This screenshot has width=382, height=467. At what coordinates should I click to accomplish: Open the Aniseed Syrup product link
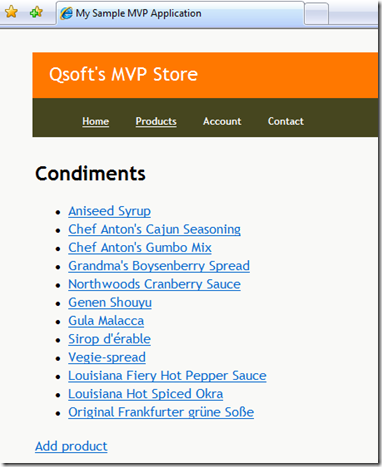[x=110, y=211]
